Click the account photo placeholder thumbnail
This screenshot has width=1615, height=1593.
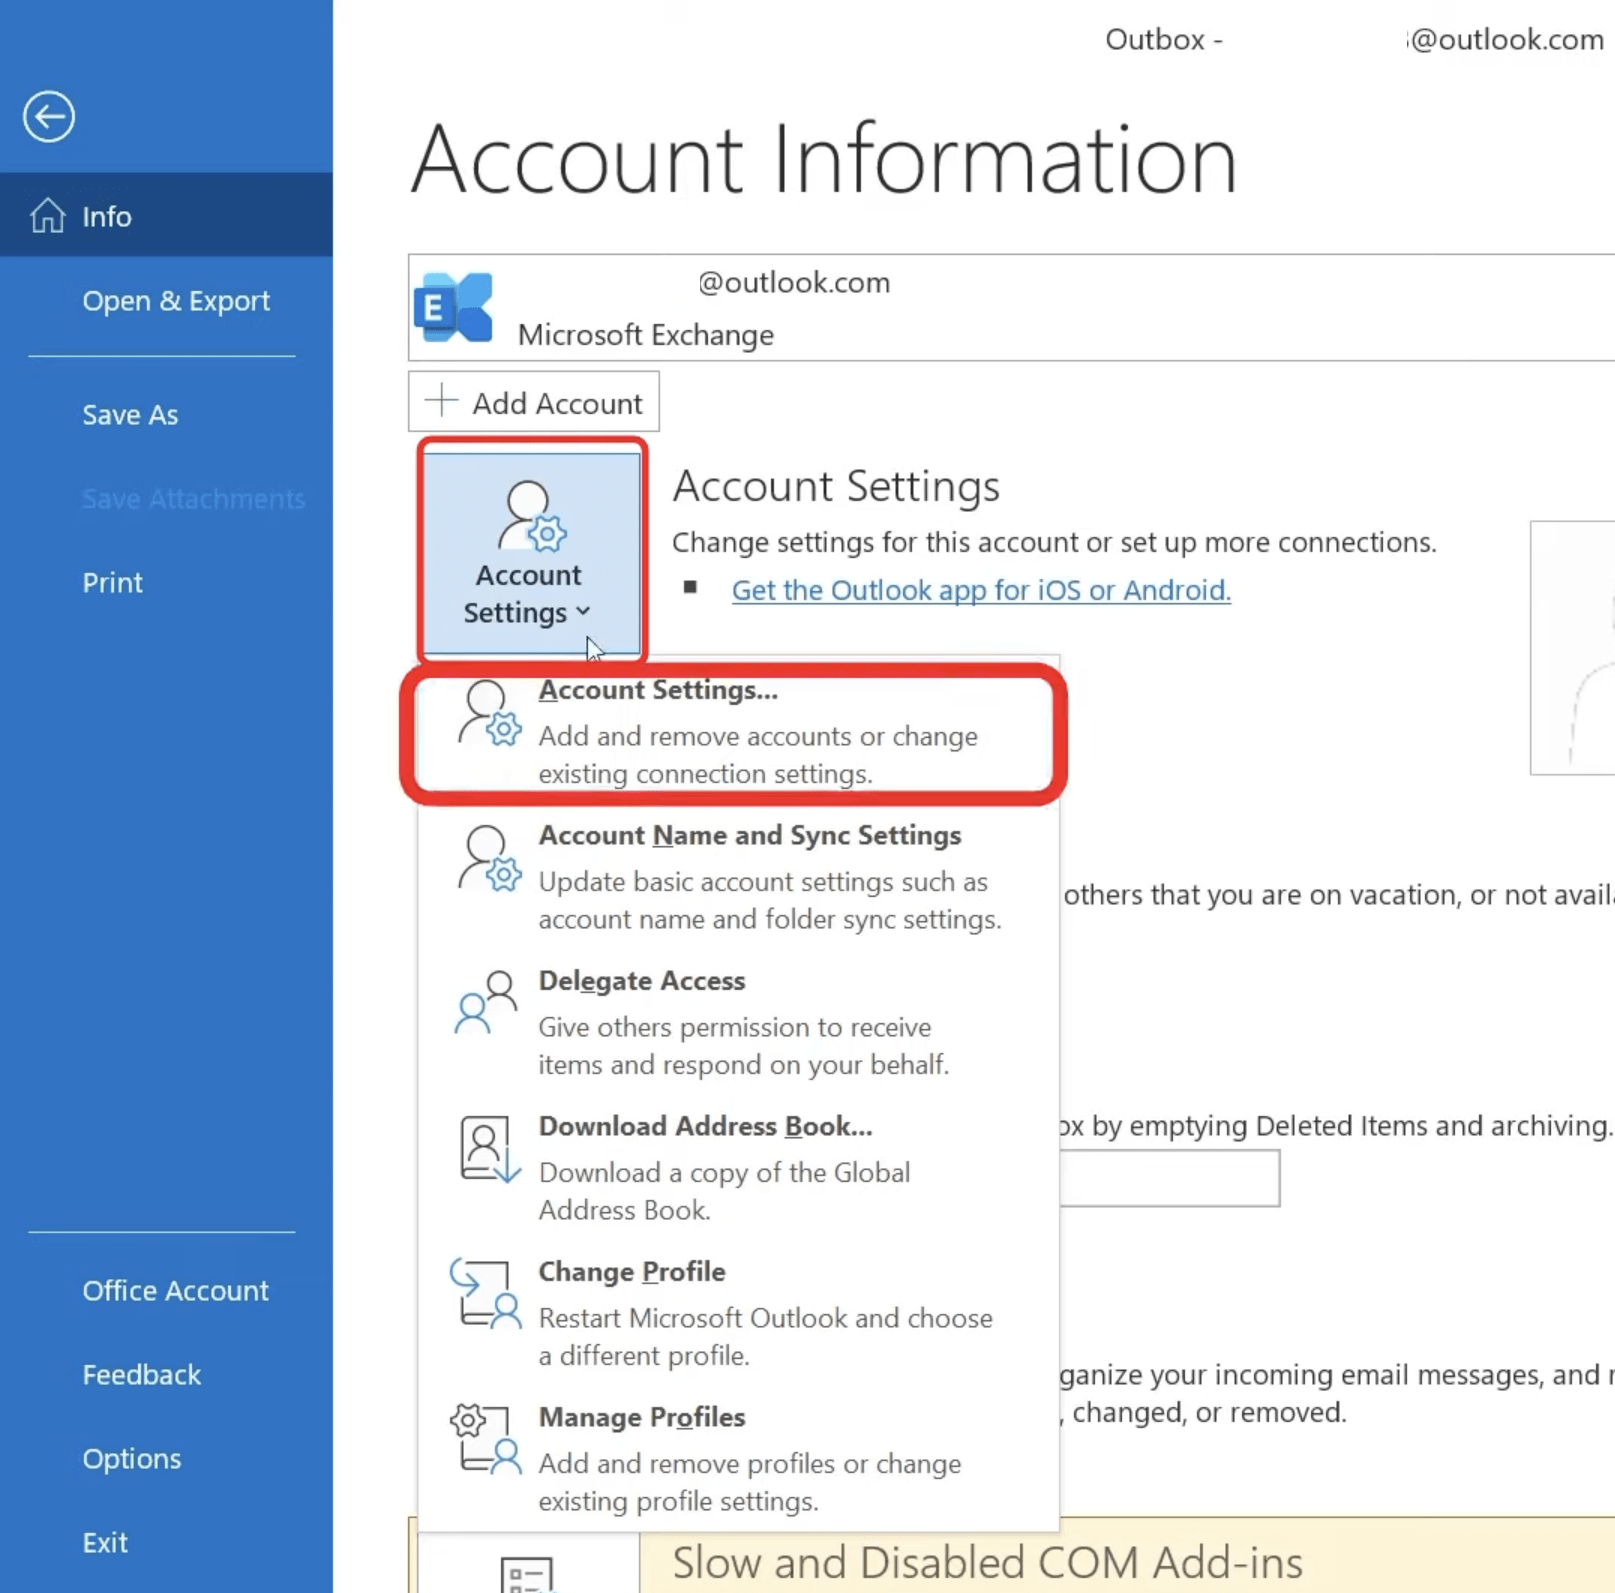[1572, 647]
